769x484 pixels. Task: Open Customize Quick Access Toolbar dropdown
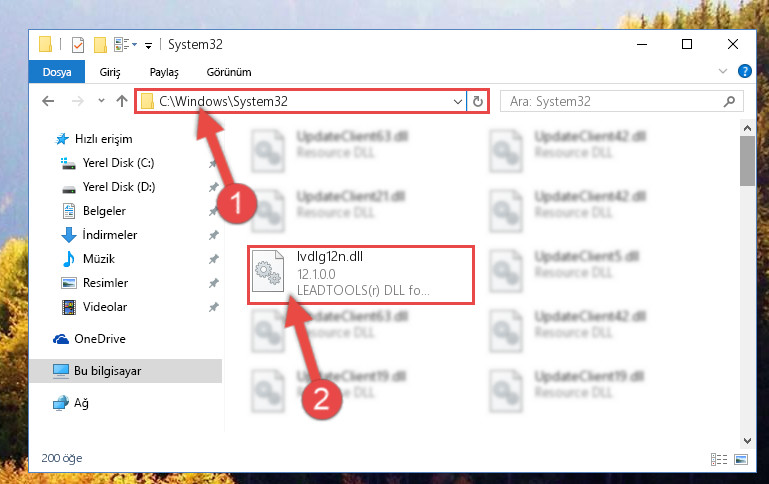coord(148,46)
